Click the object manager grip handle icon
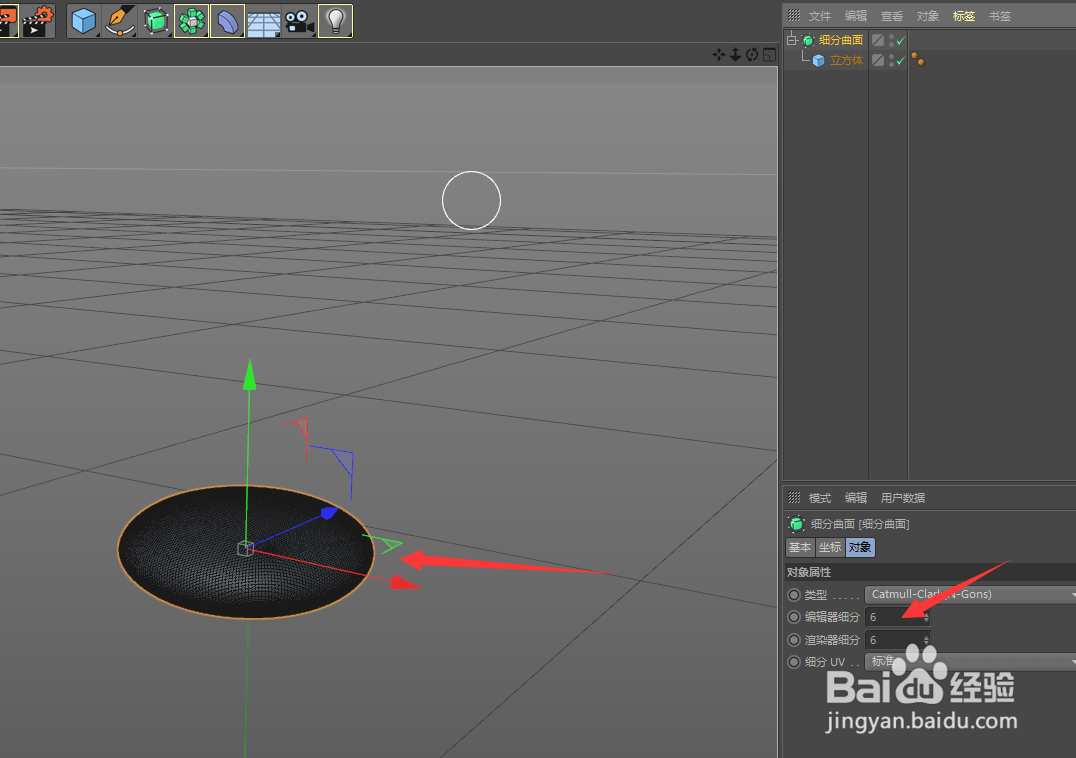The width and height of the screenshot is (1076, 758). tap(794, 15)
